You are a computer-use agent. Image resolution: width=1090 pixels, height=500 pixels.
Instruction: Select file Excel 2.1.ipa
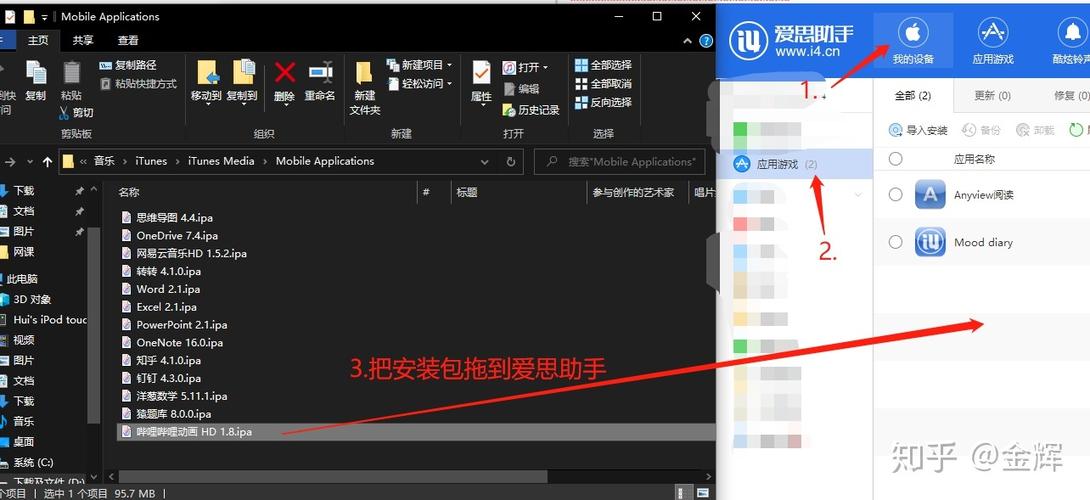[x=166, y=307]
